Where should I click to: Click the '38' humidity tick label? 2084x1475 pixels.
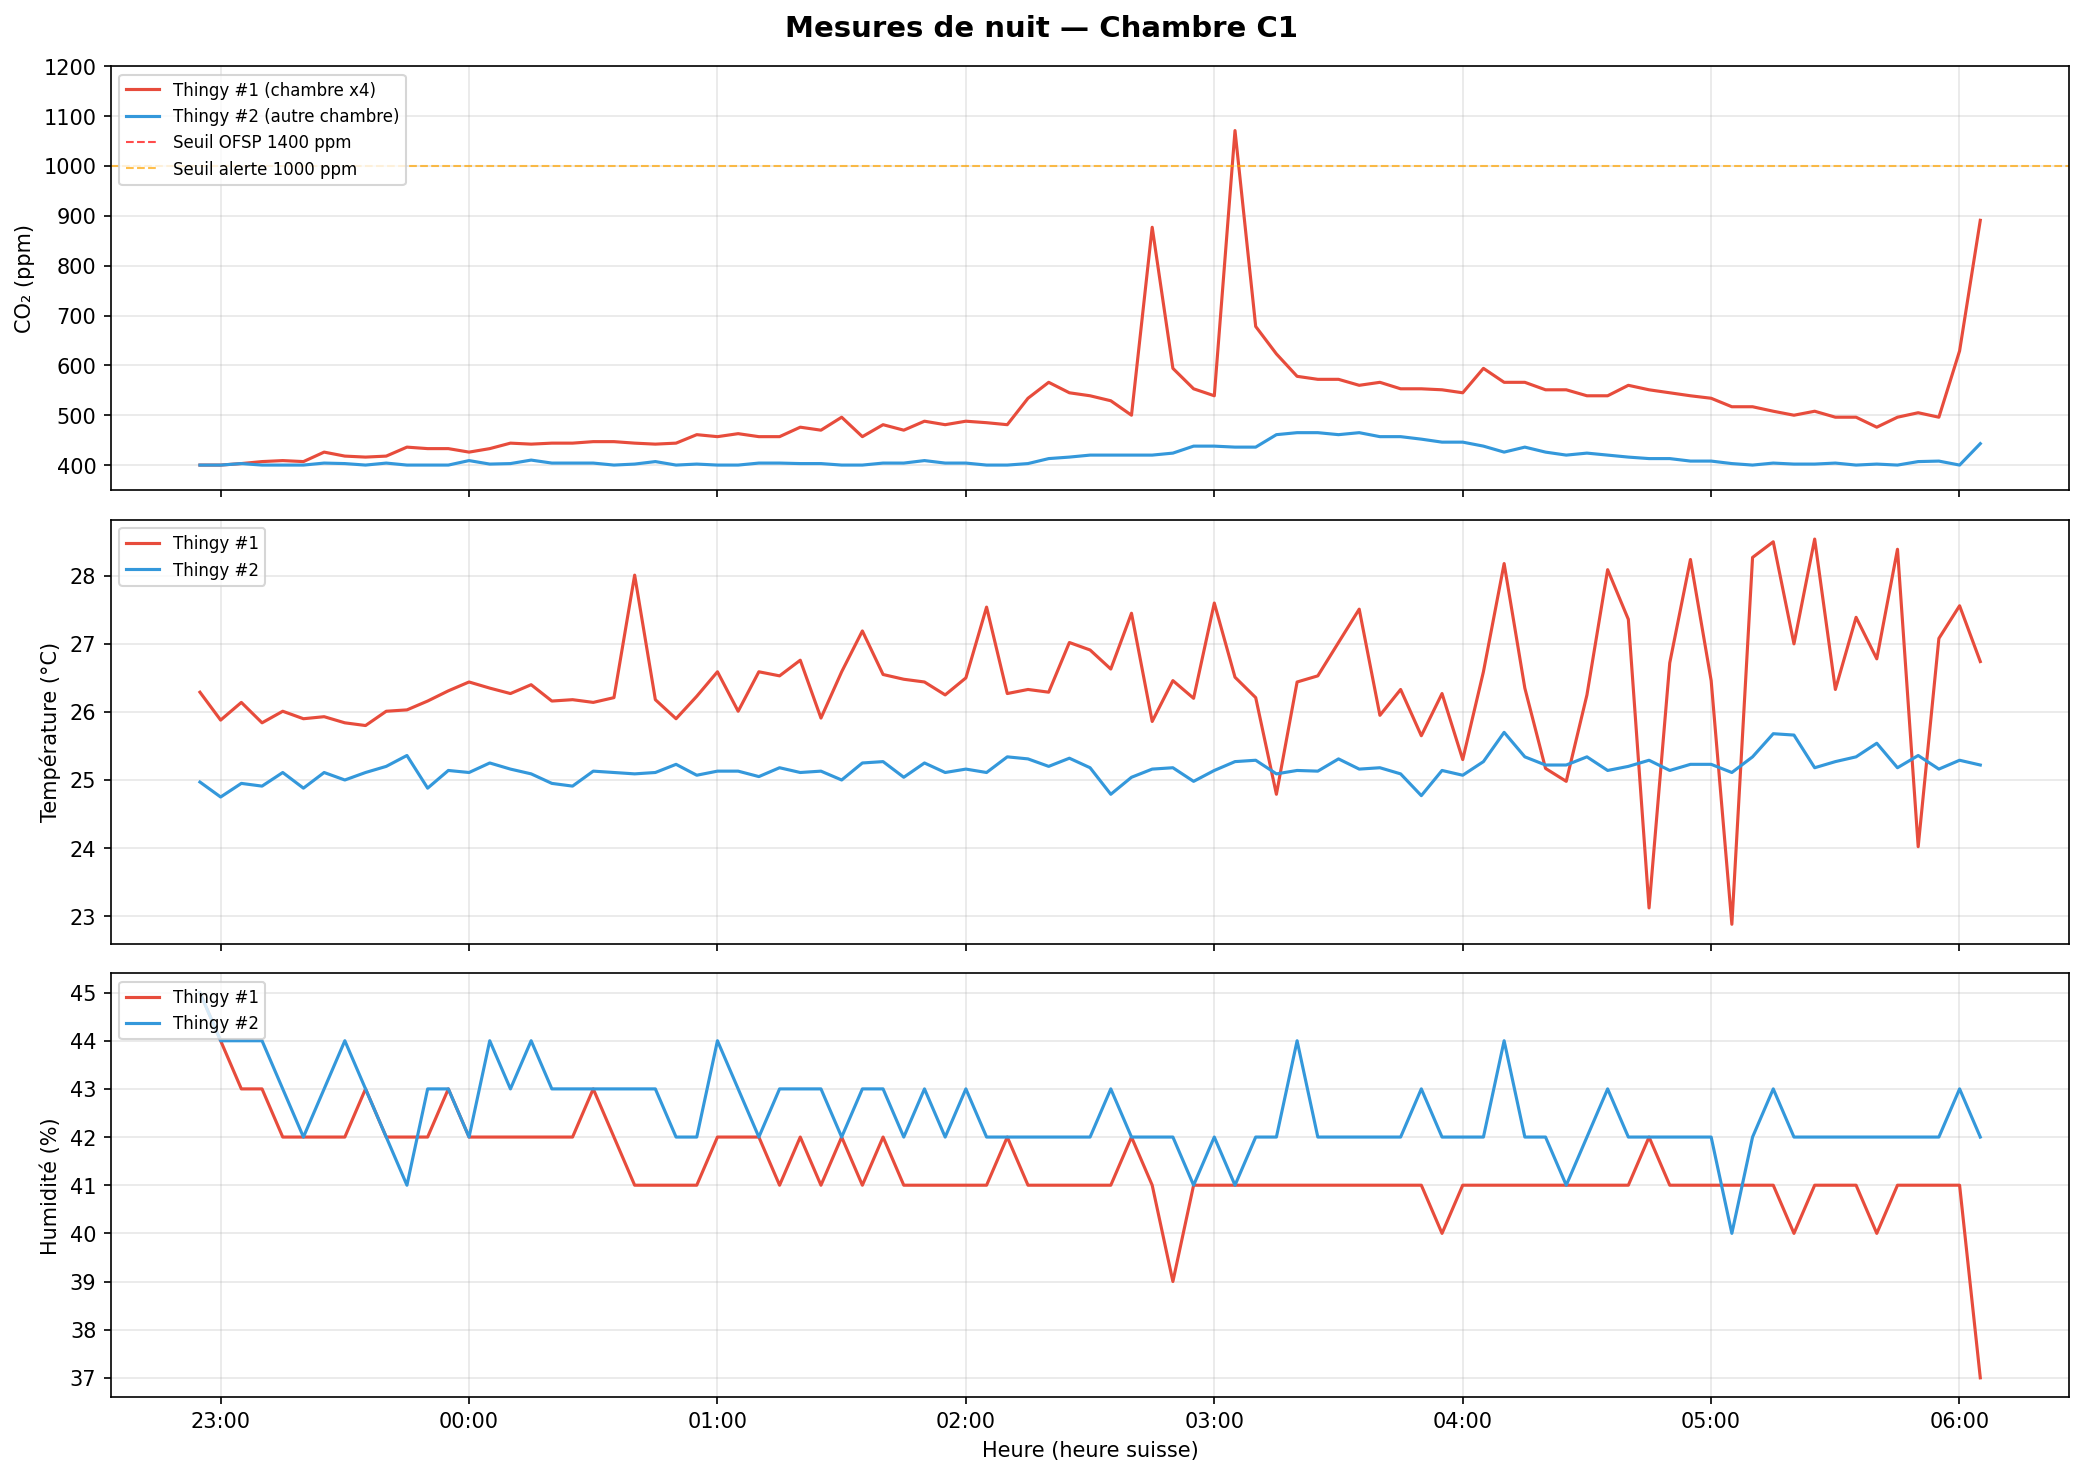(83, 1331)
